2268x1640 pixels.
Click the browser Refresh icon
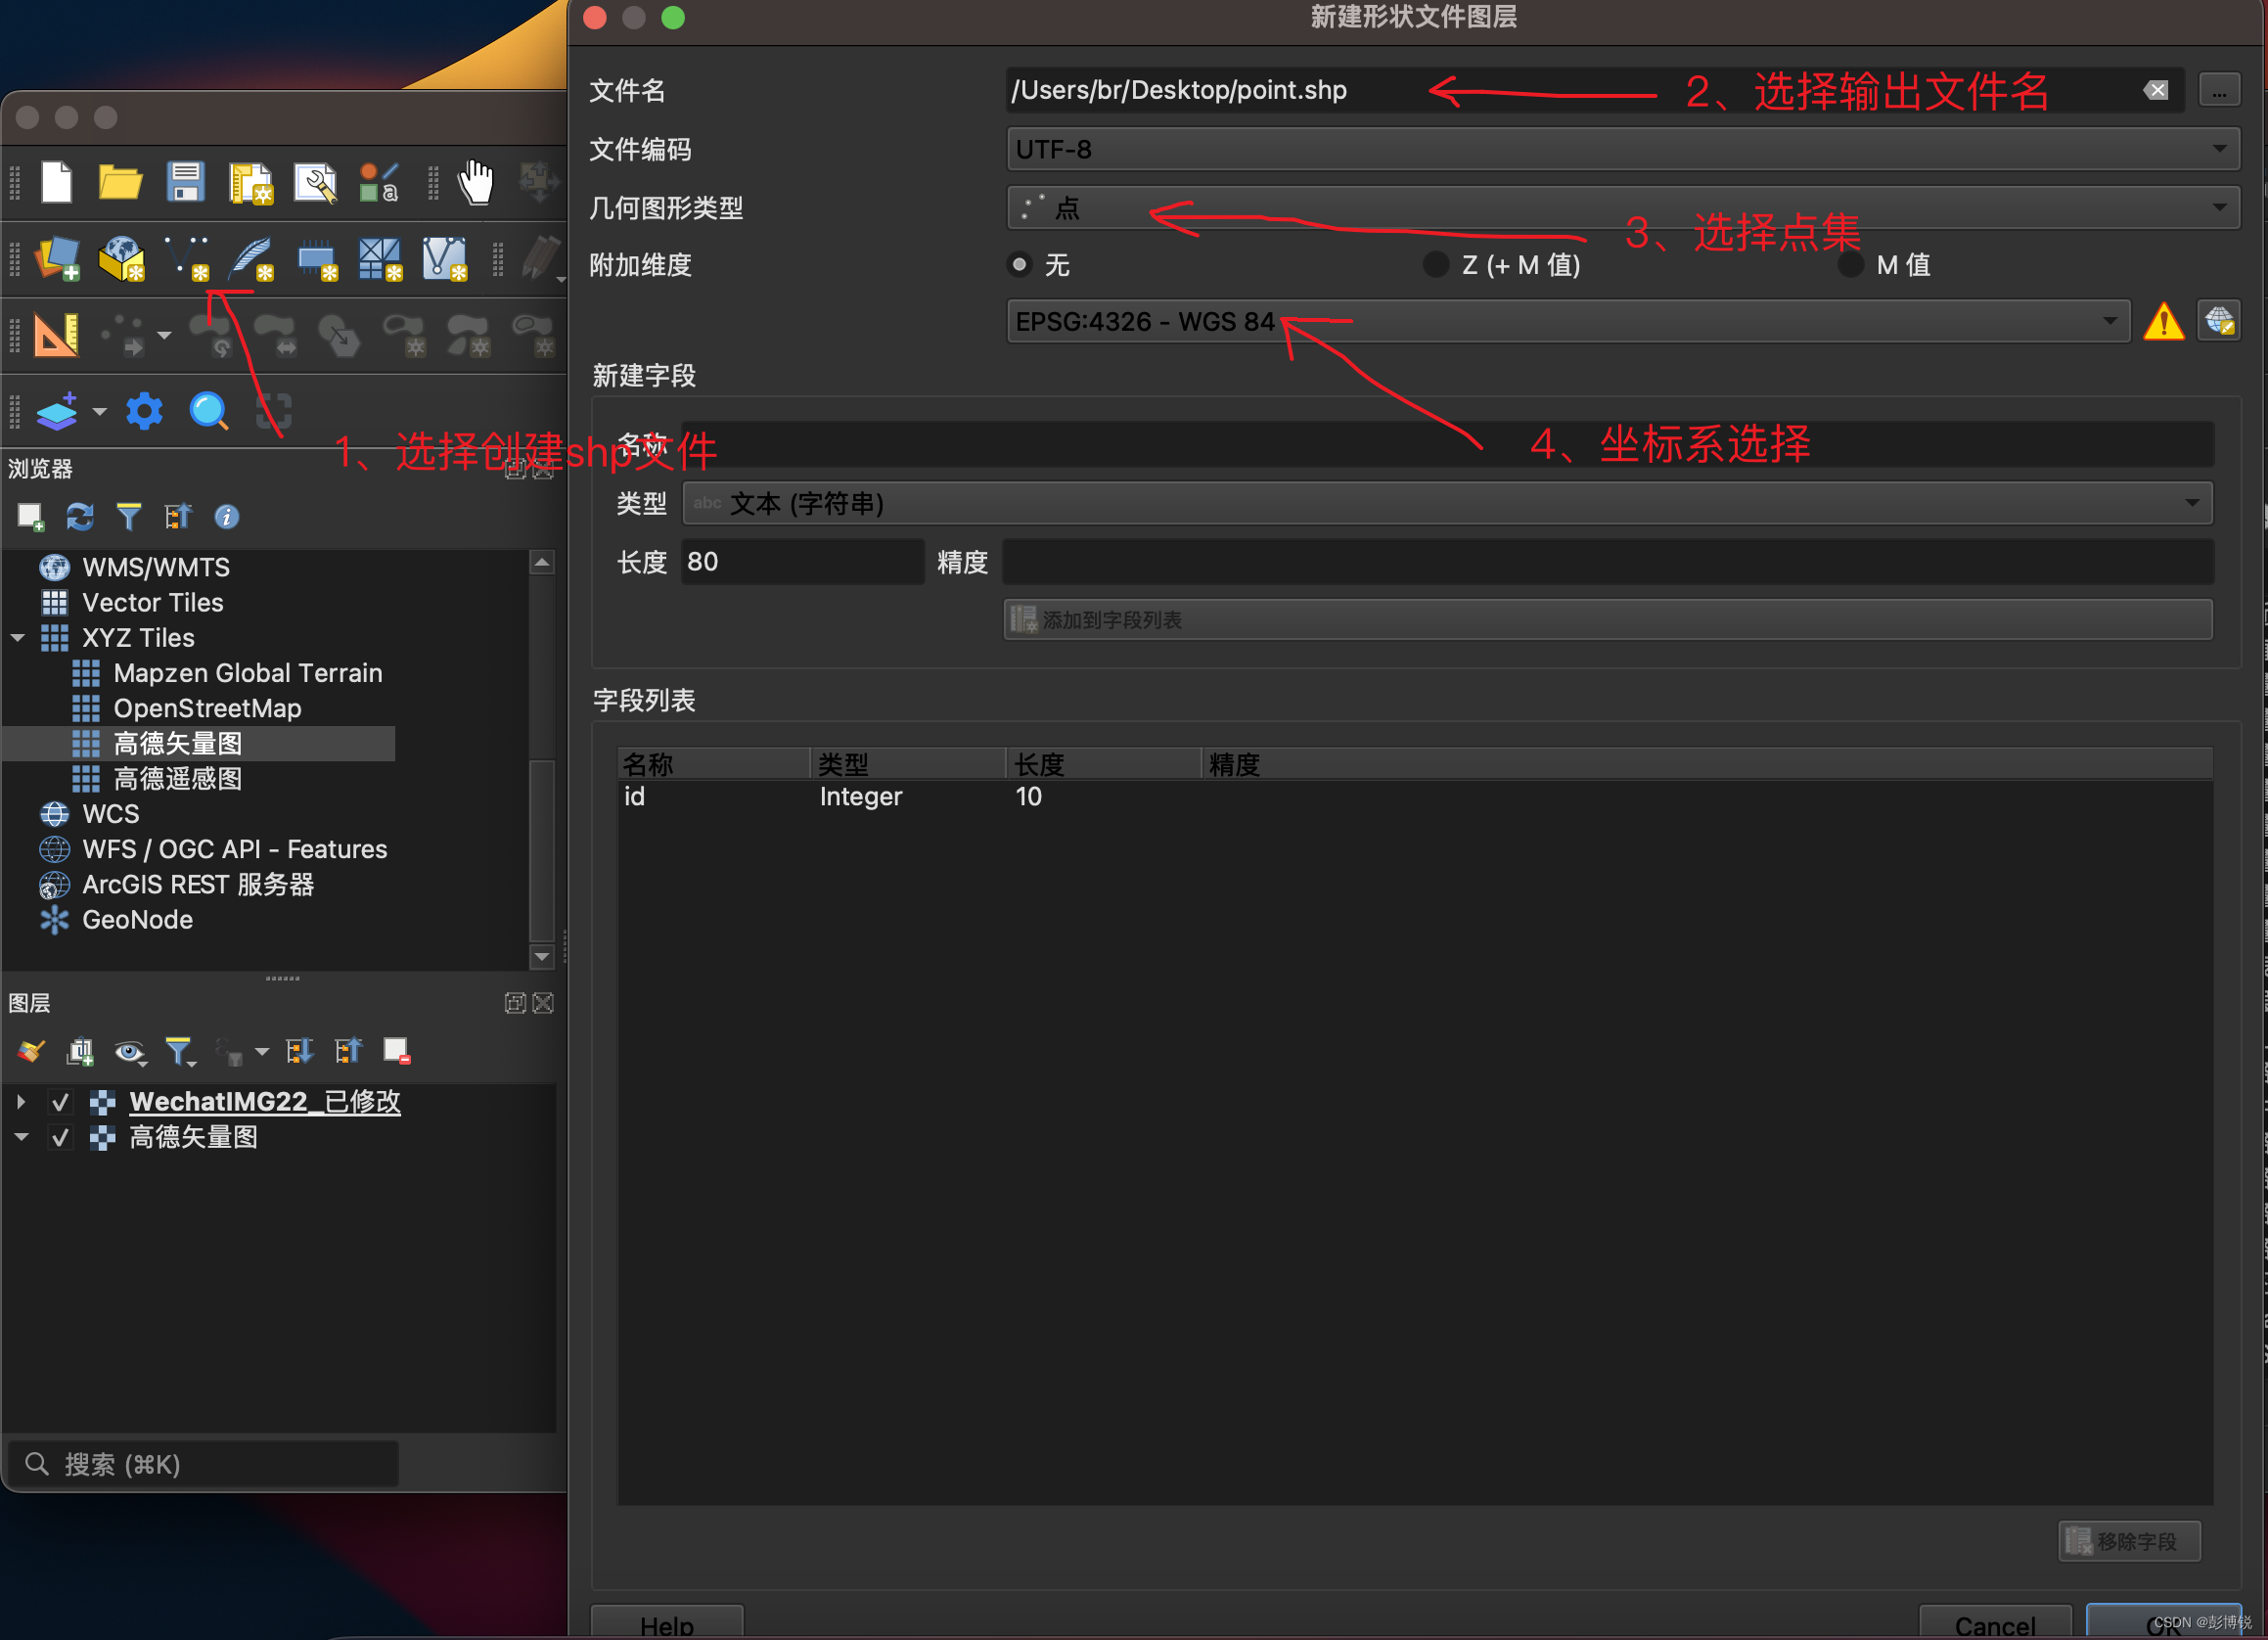pos(80,516)
